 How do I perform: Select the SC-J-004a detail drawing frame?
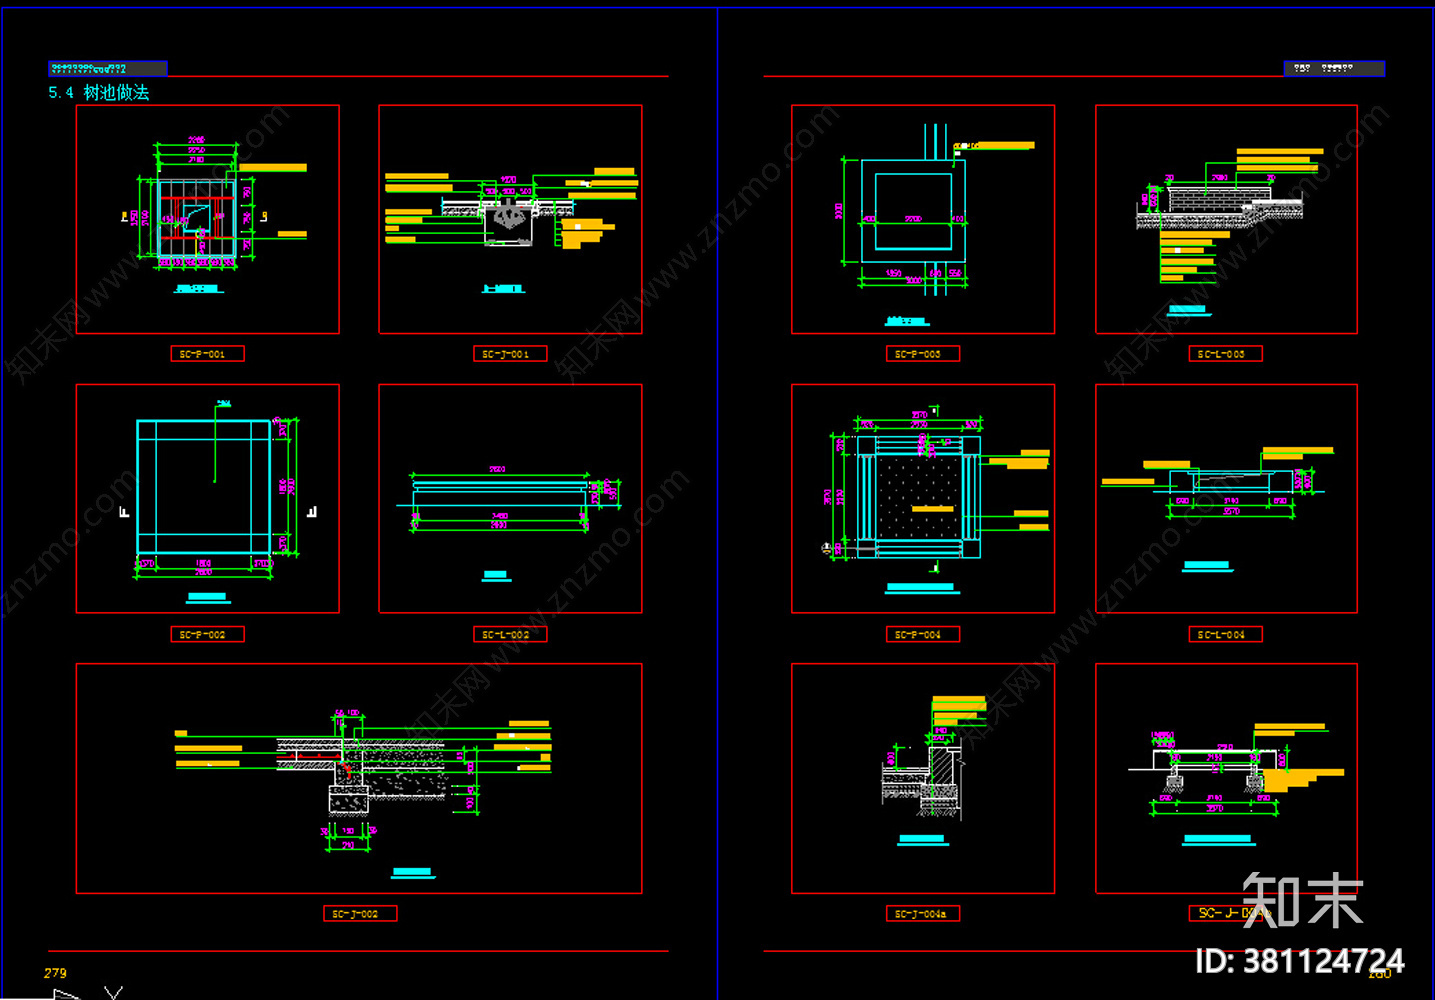[x=923, y=778]
